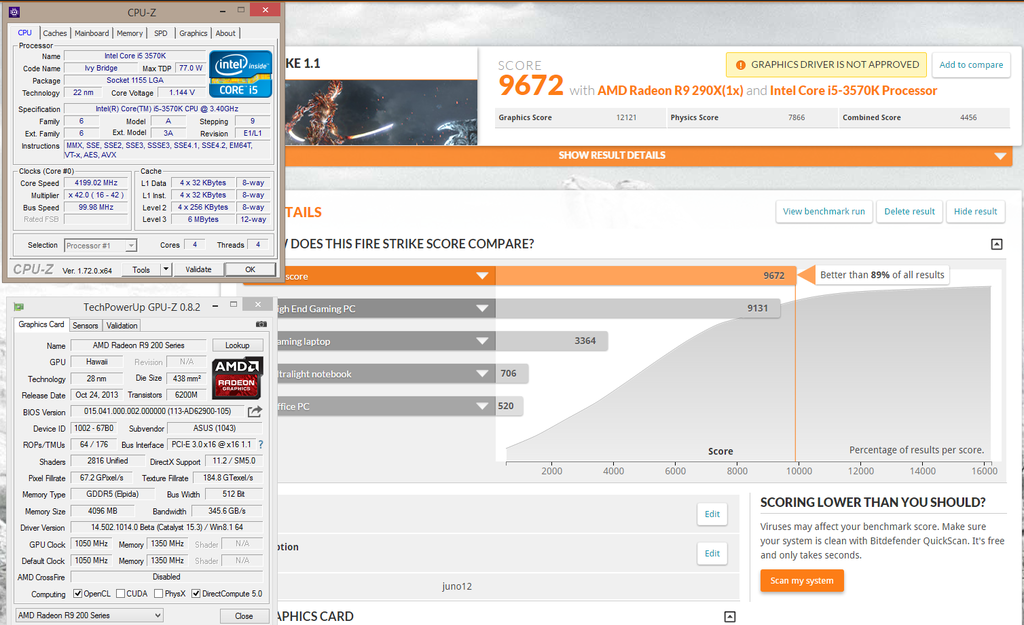Follow the Intel Core i5-3570K Processor link
This screenshot has width=1024, height=625.
[x=854, y=91]
